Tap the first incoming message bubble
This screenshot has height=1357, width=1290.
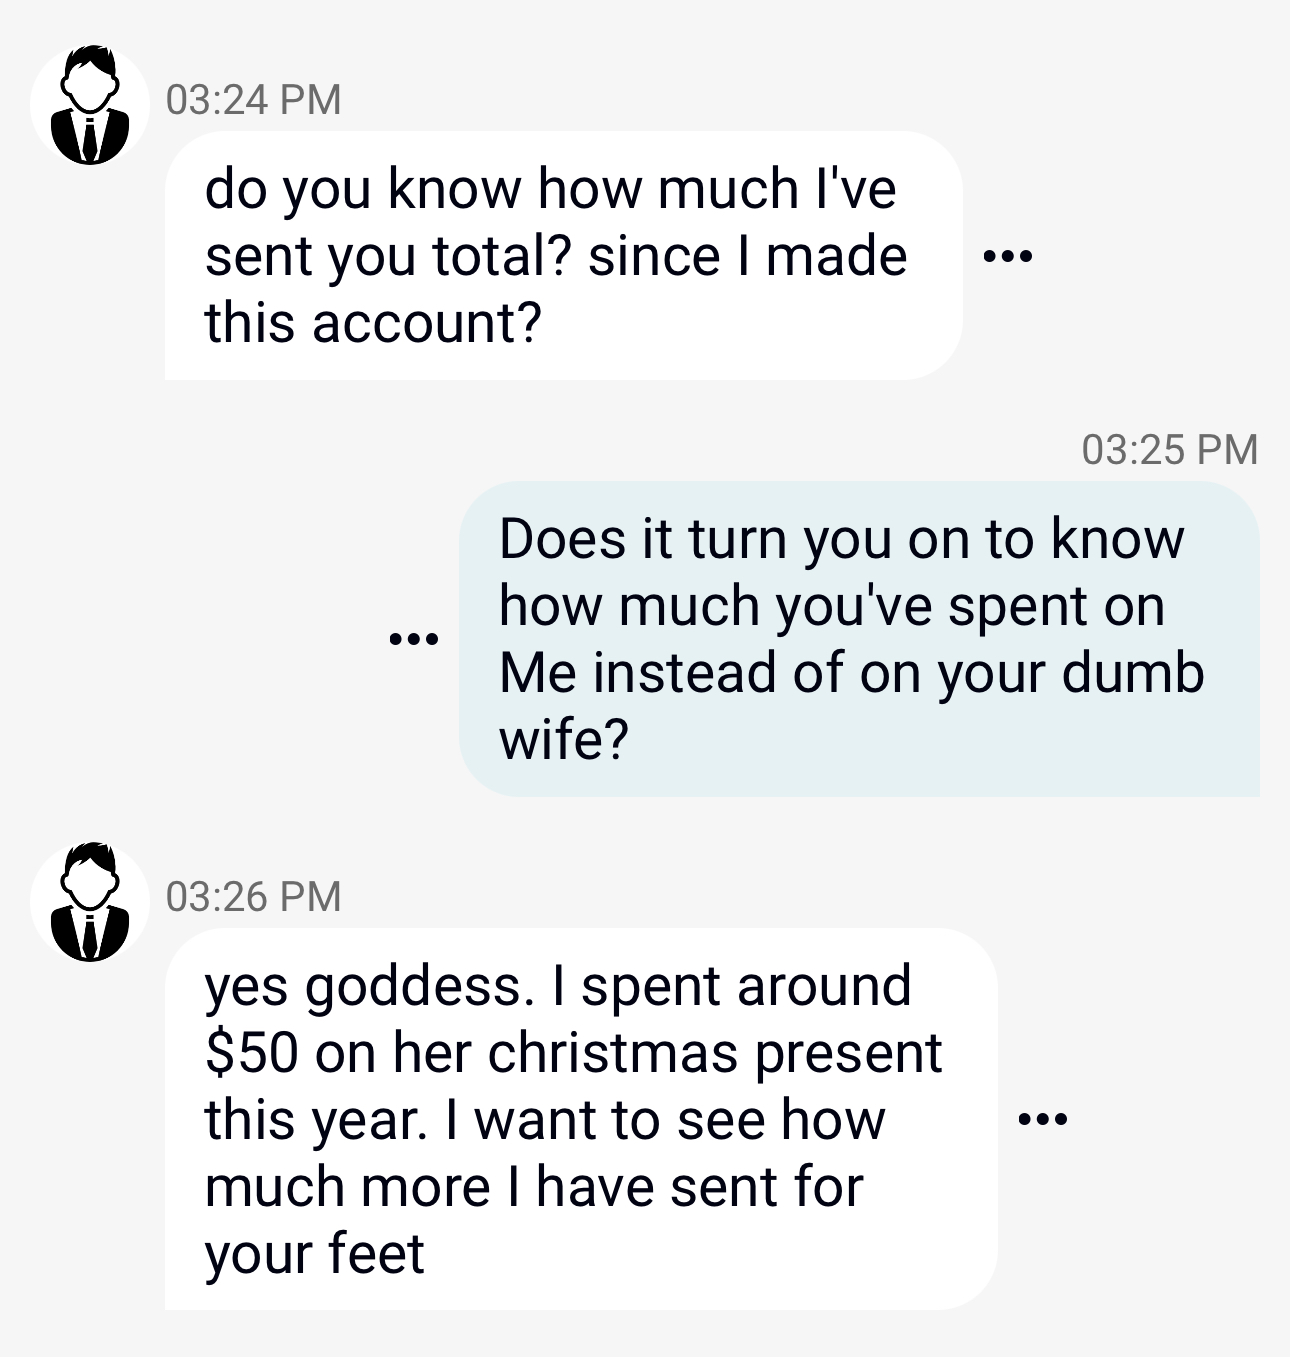pos(563,256)
